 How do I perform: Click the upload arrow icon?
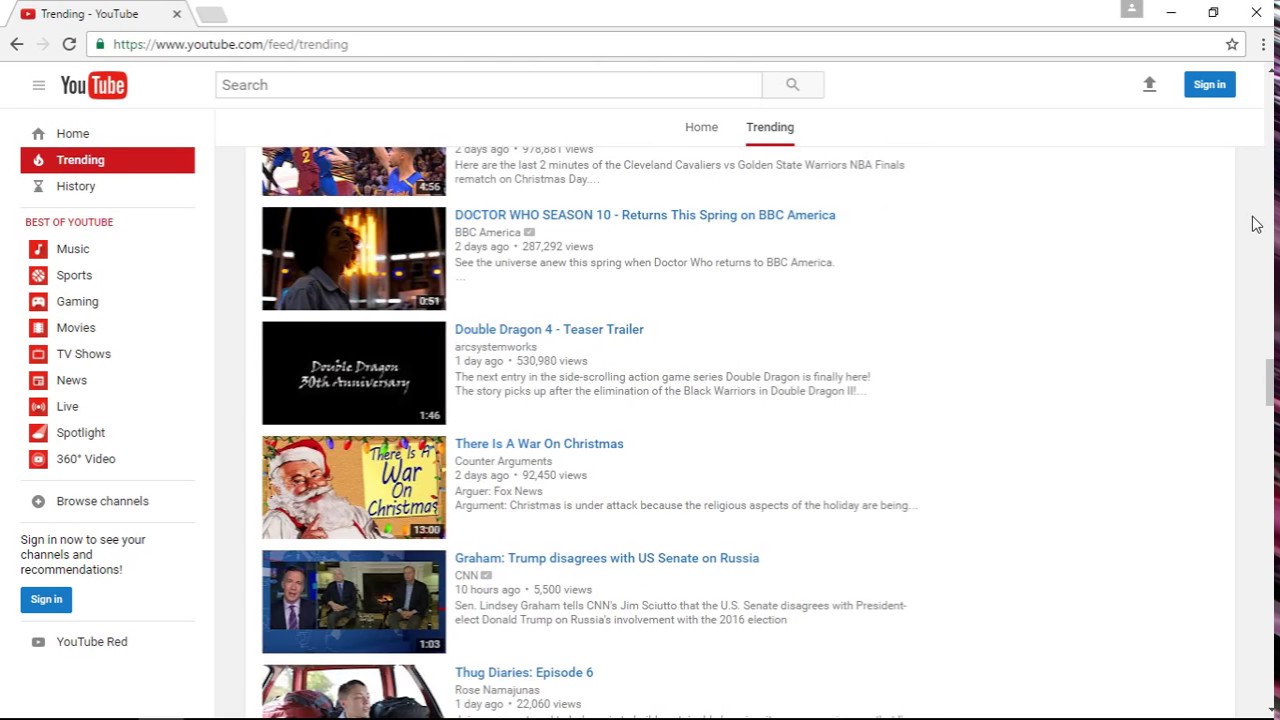click(x=1149, y=85)
